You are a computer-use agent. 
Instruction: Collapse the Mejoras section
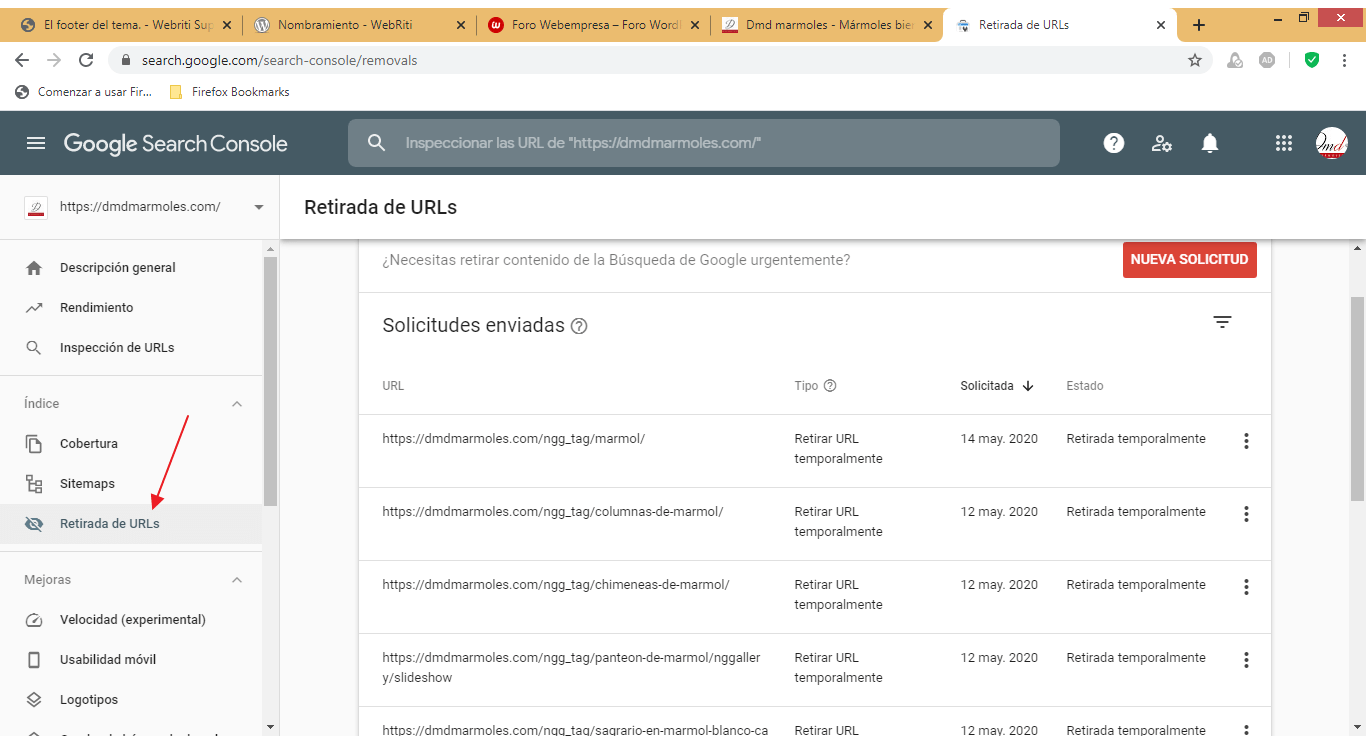[x=237, y=580]
